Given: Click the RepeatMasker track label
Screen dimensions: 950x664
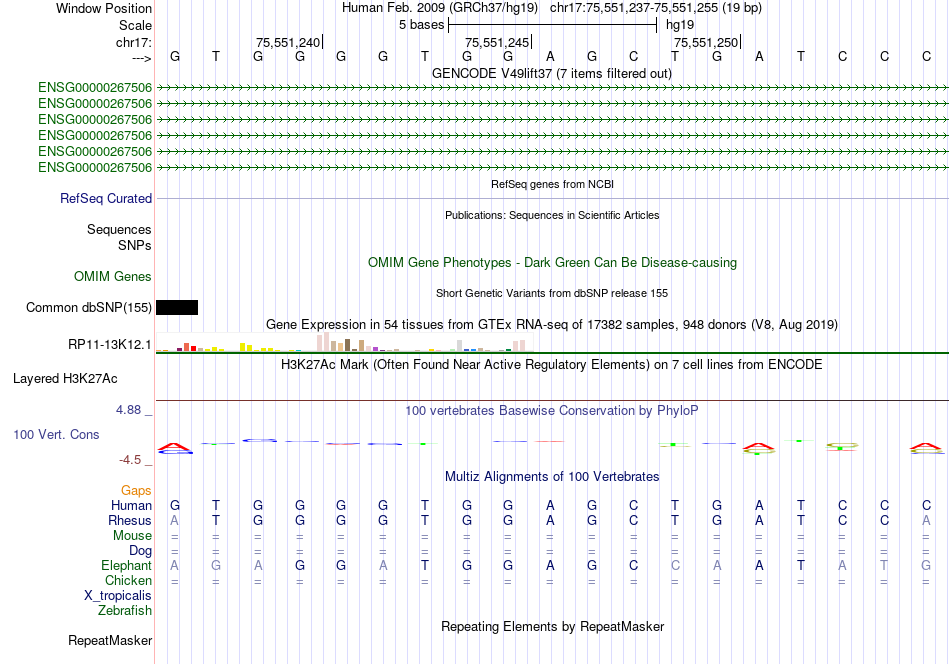Looking at the screenshot, I should coord(110,640).
